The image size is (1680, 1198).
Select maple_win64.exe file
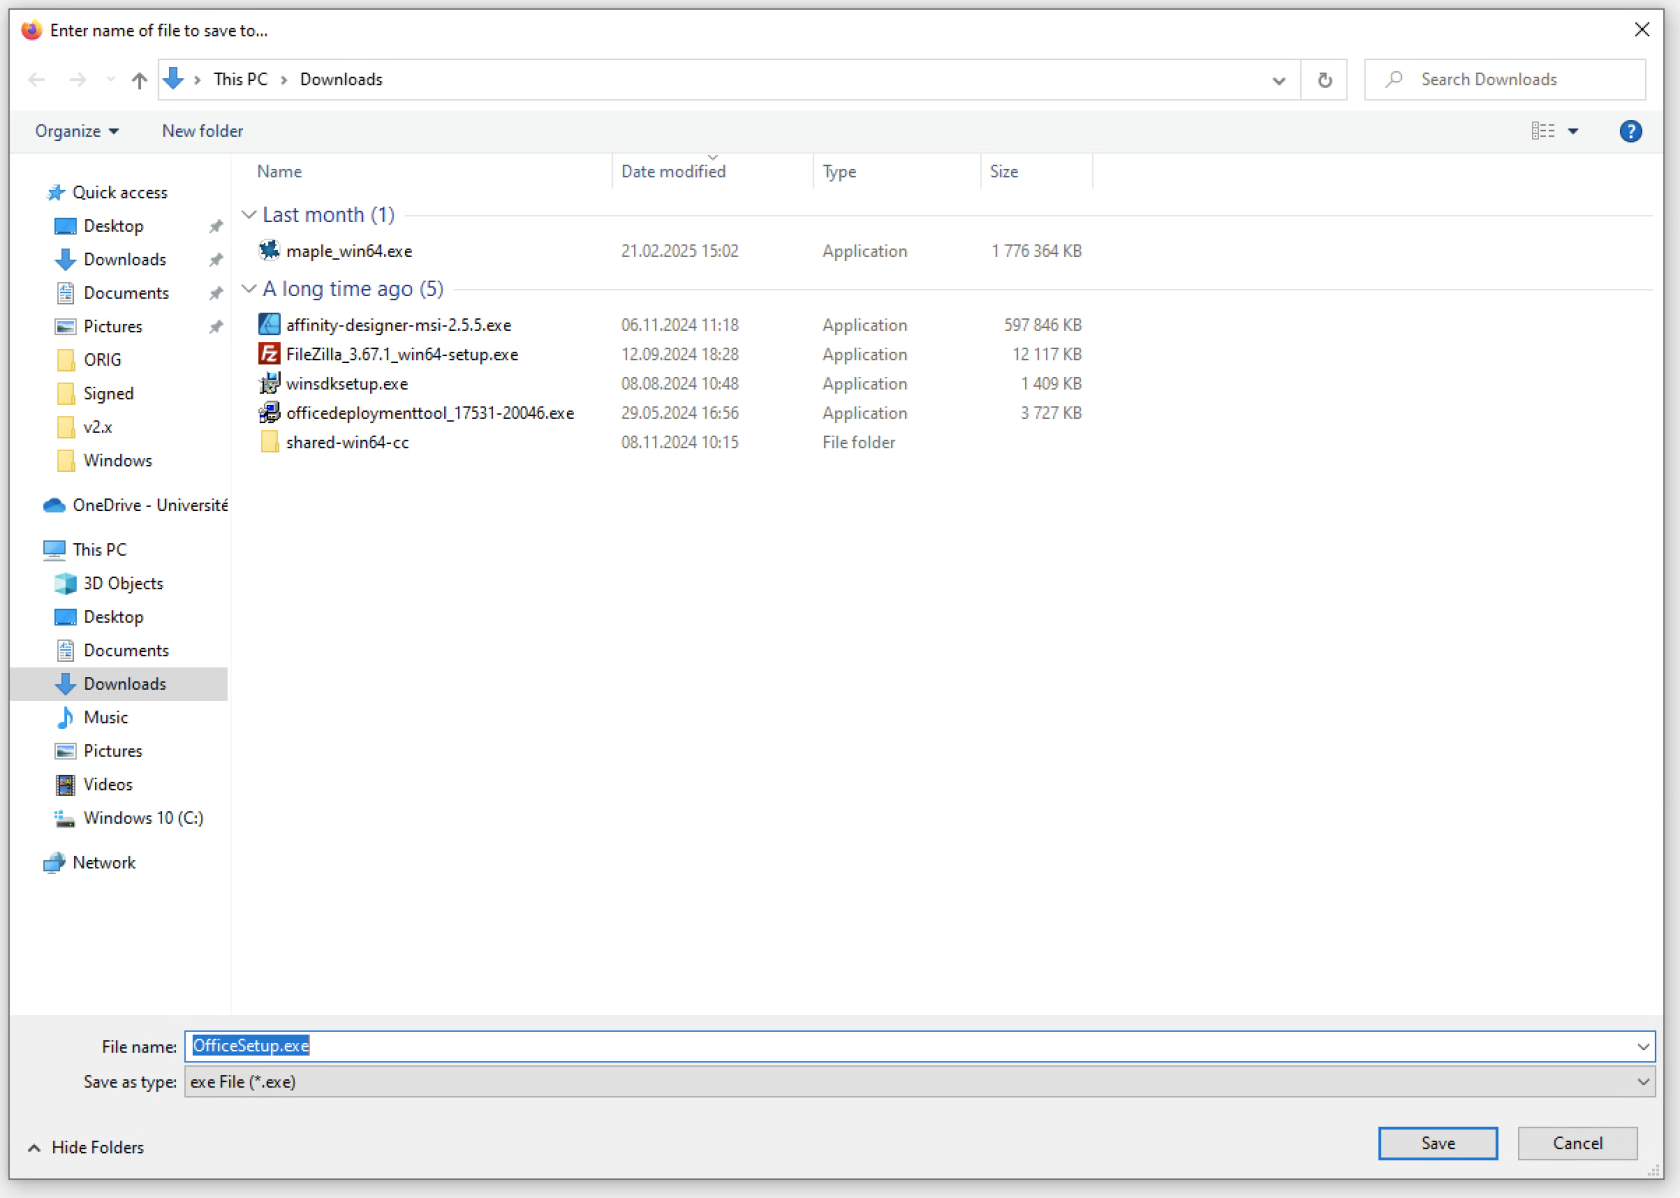pyautogui.click(x=348, y=251)
